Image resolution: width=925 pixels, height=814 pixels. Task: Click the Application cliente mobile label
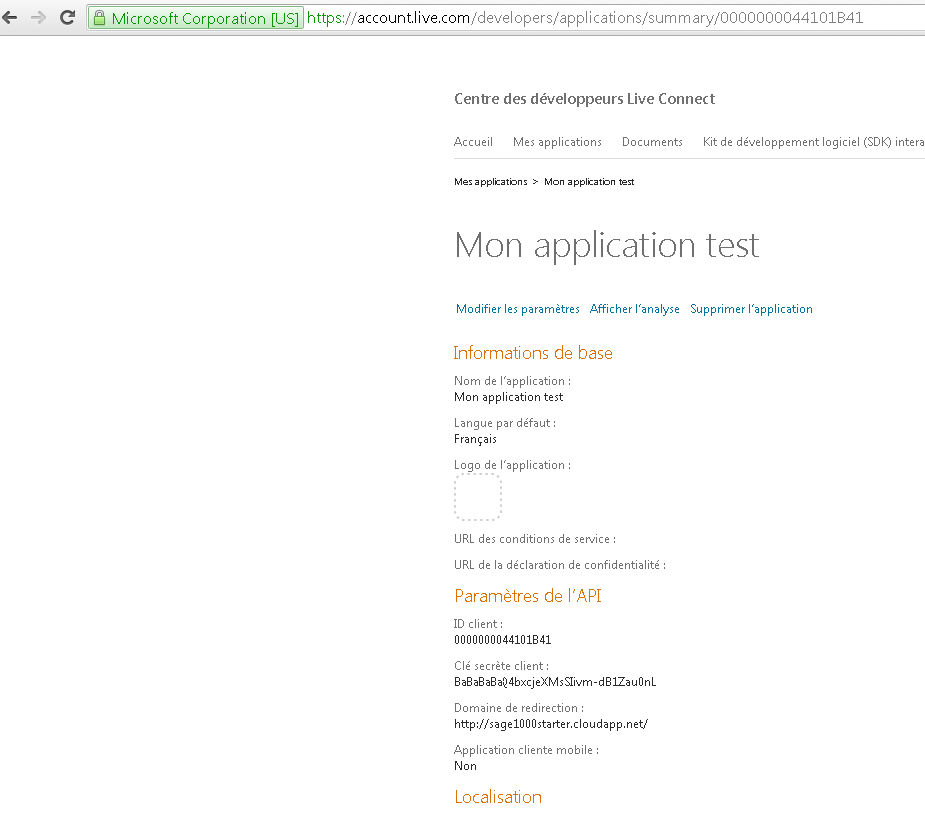click(x=526, y=750)
